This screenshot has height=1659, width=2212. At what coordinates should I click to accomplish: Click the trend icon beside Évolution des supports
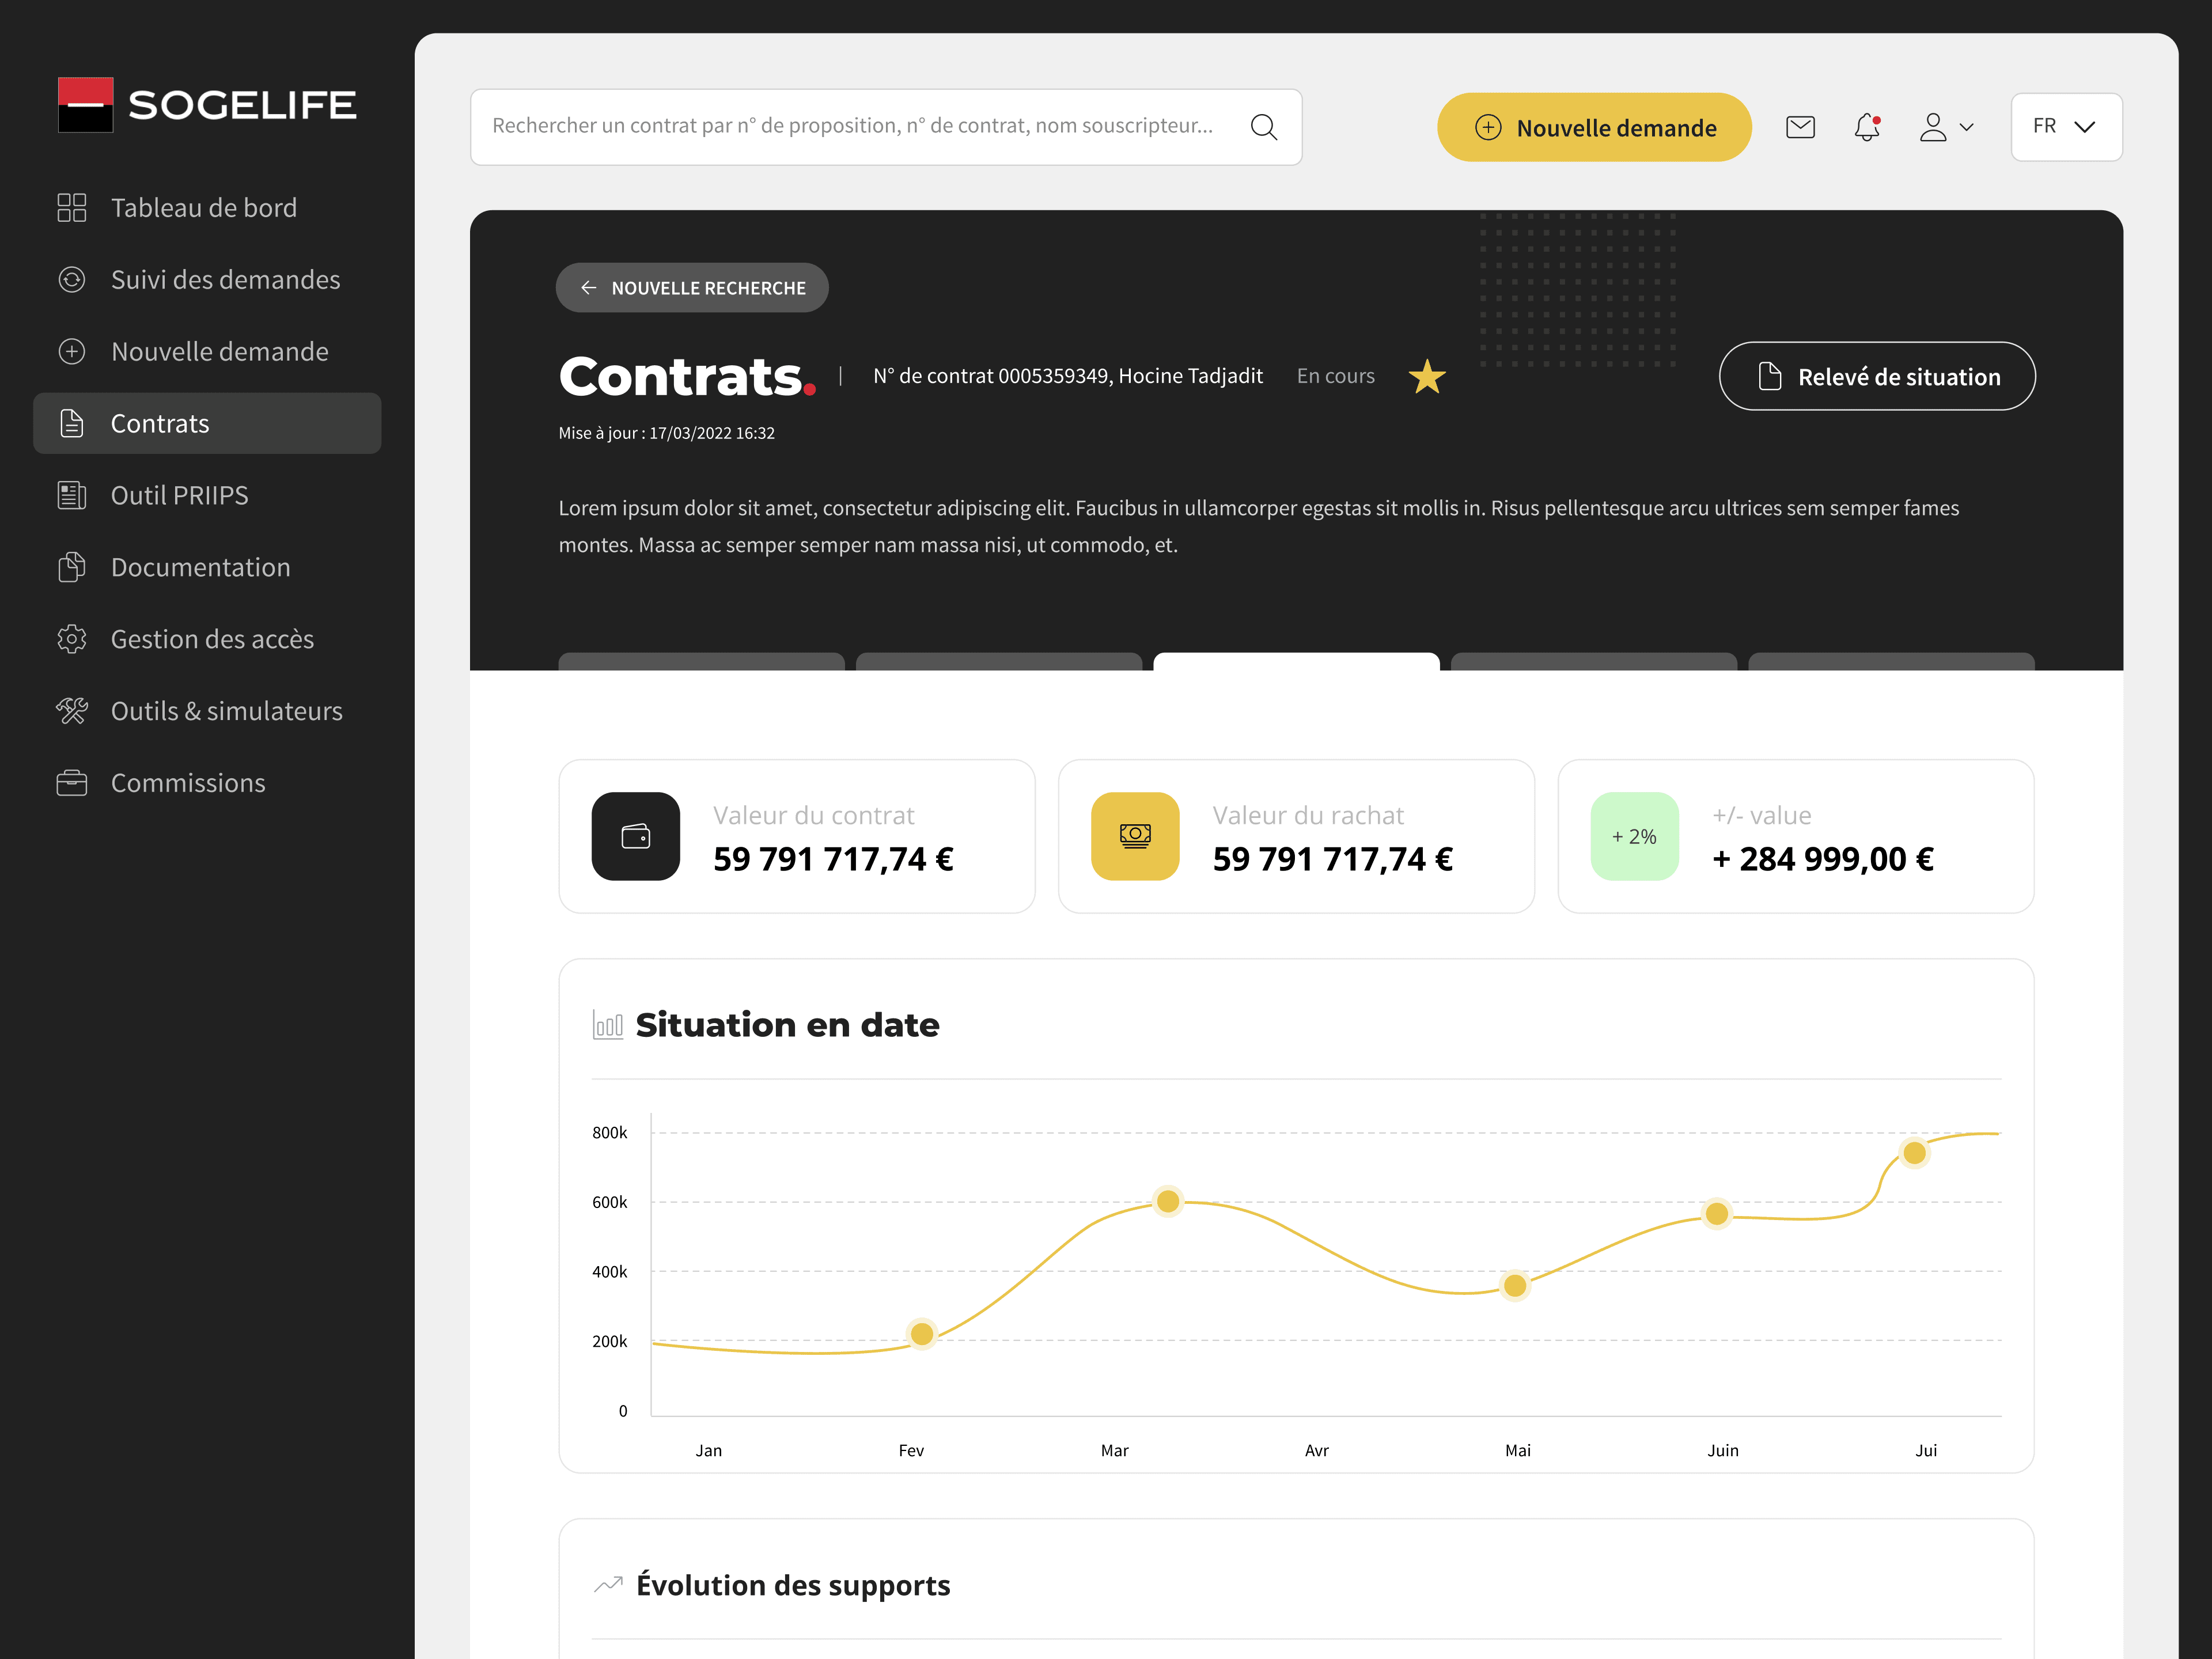pos(608,1585)
